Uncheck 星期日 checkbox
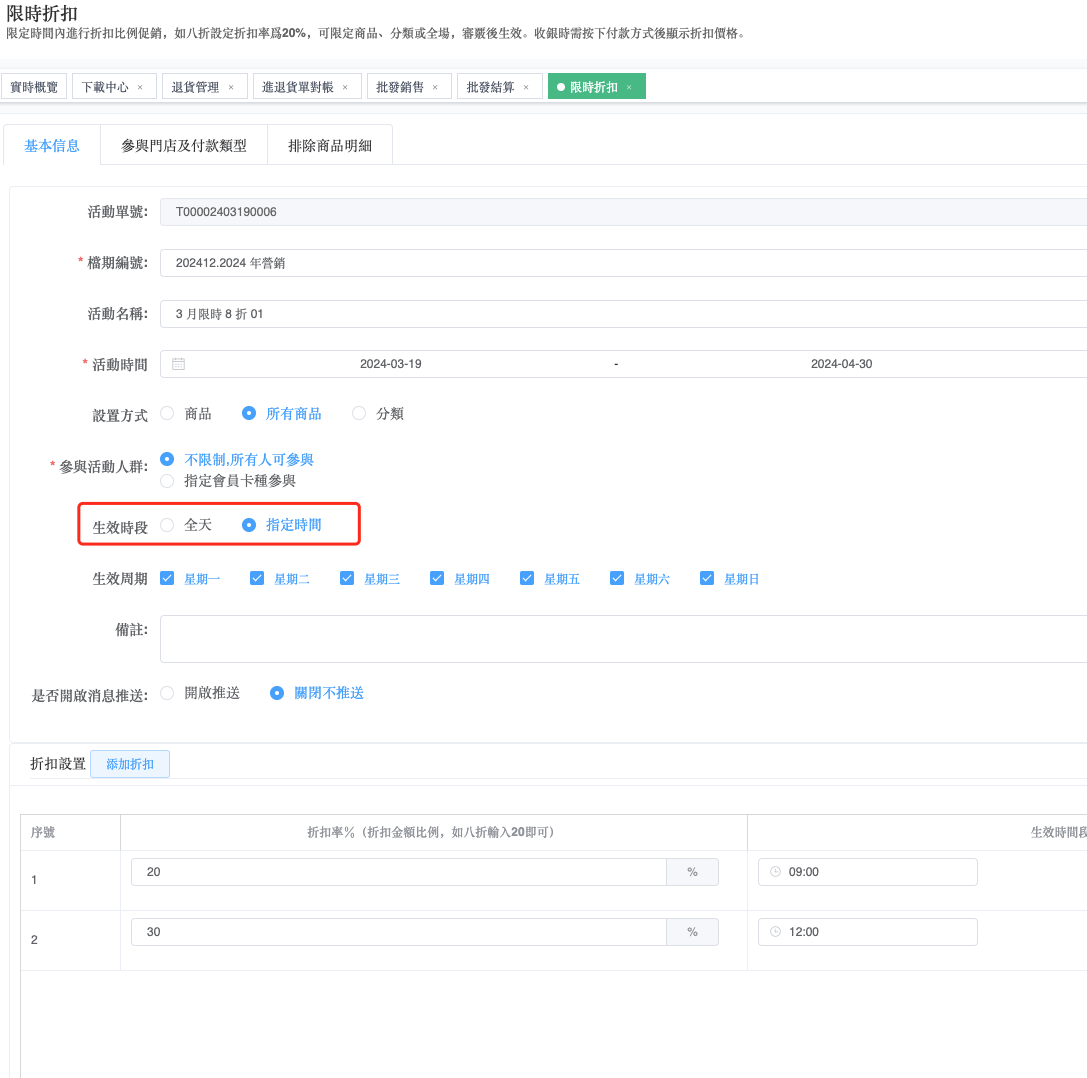 (707, 578)
